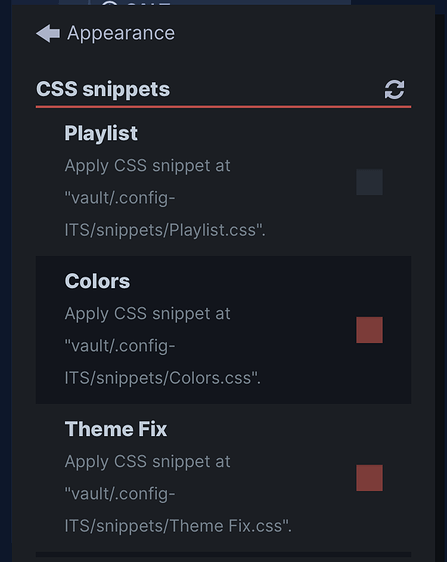Click the Theme Fix snippet name
Screen dimensions: 447x562
(x=116, y=429)
